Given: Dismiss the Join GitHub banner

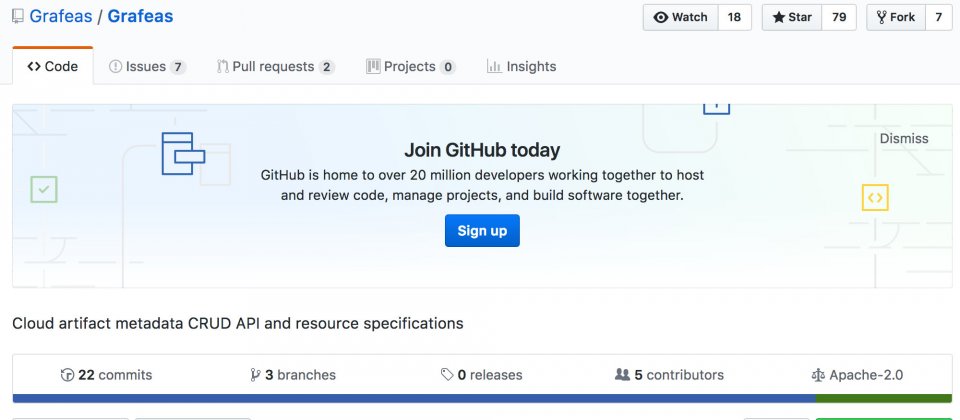Looking at the screenshot, I should tap(904, 138).
